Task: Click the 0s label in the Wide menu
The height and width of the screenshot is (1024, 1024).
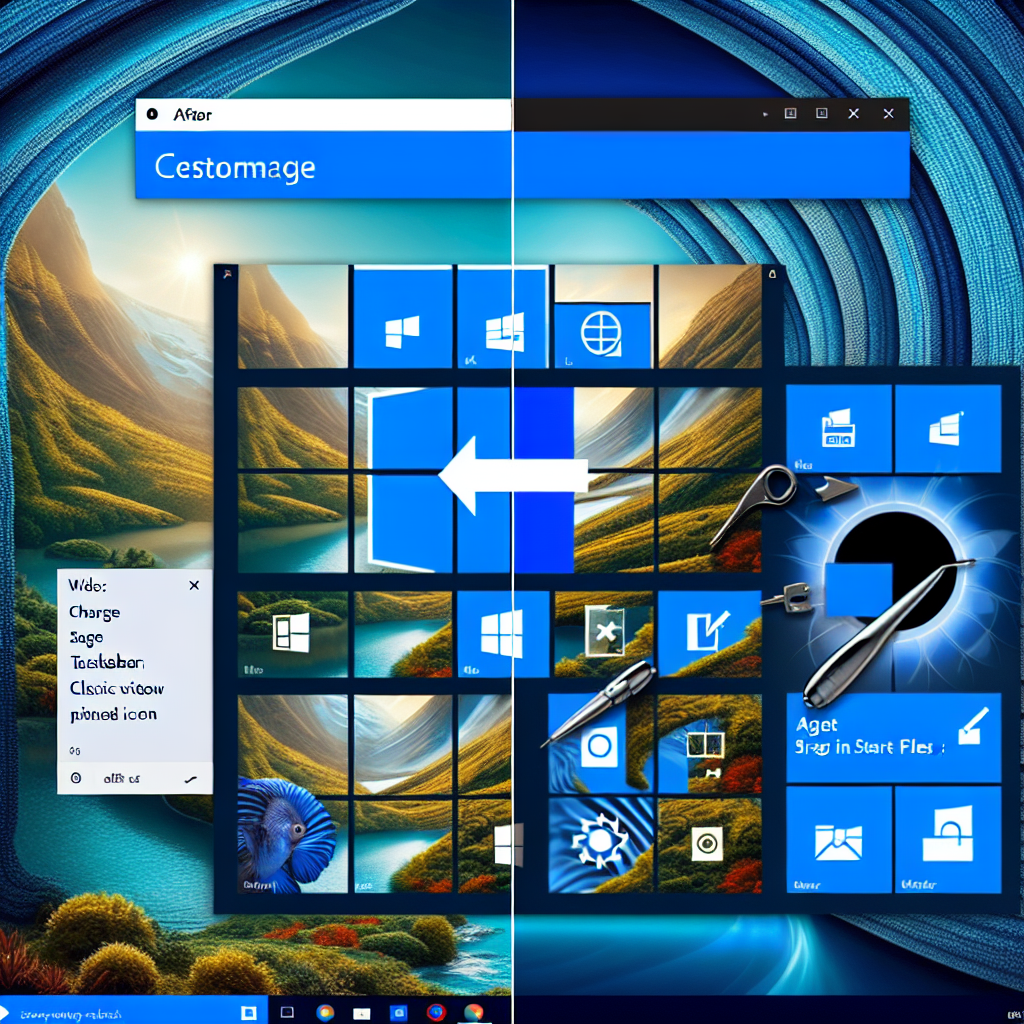Action: 74,751
